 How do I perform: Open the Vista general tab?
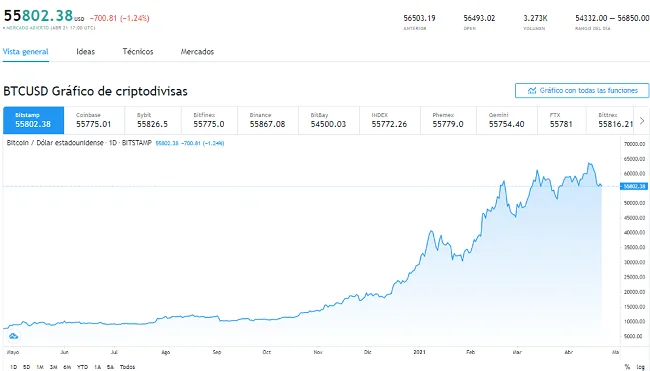pyautogui.click(x=26, y=52)
